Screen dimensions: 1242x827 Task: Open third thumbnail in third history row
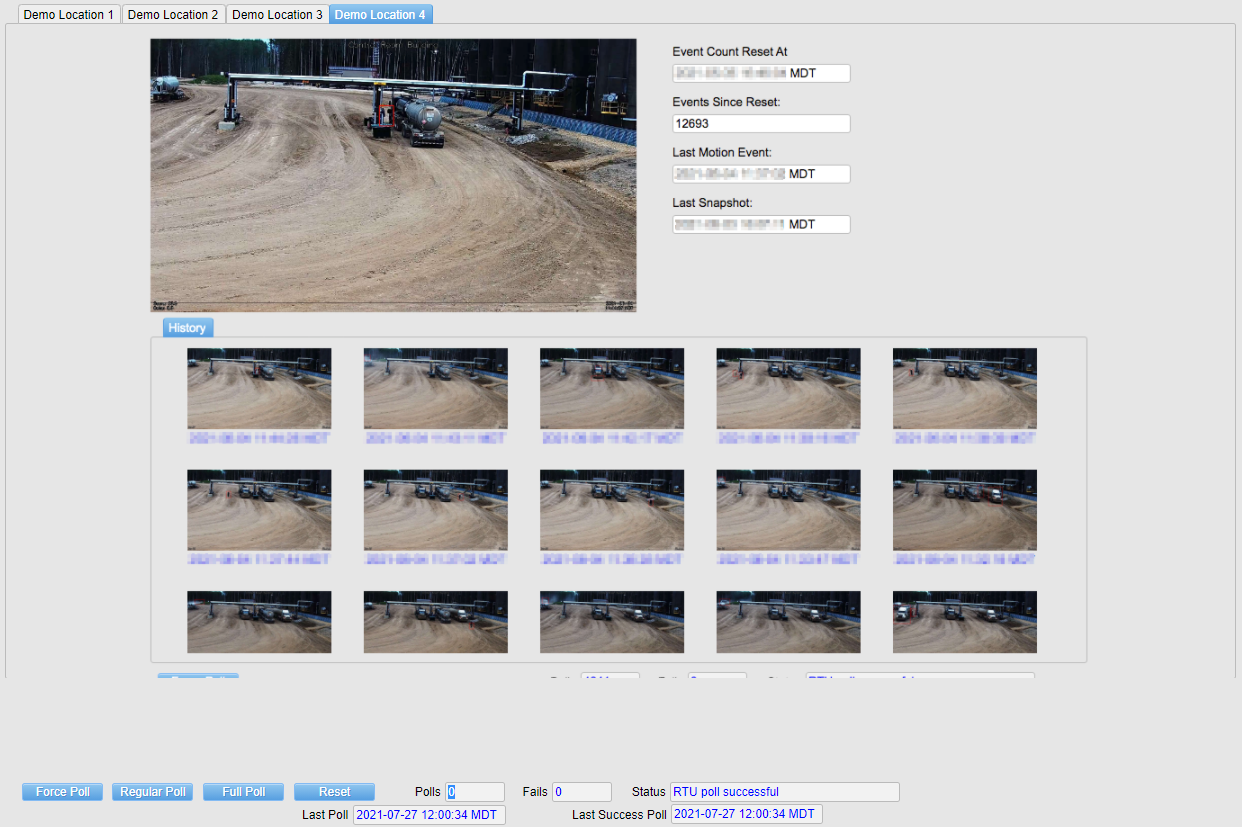[612, 622]
